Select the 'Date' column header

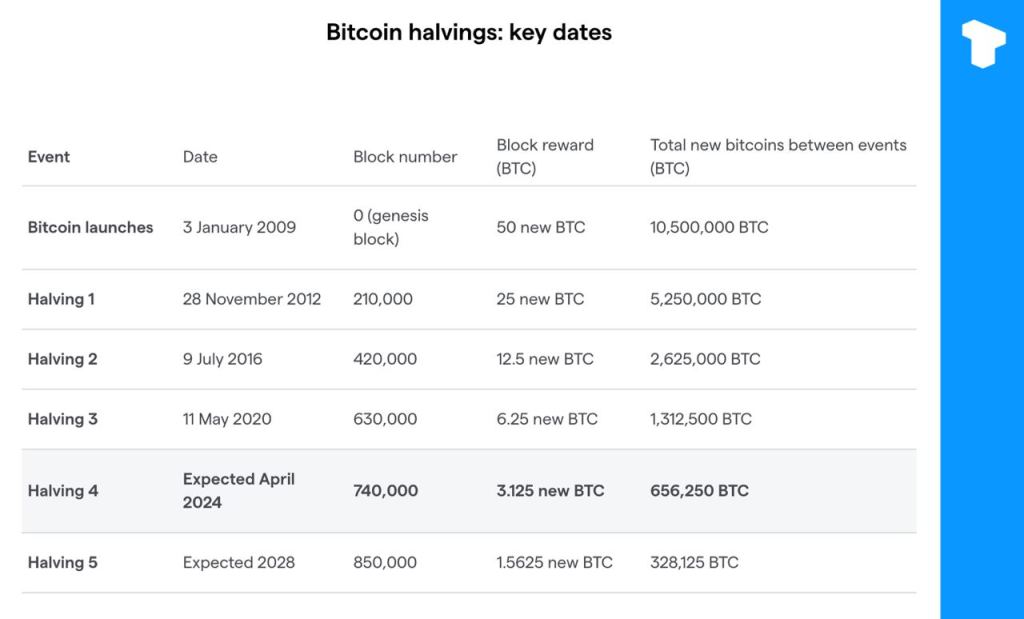(200, 157)
